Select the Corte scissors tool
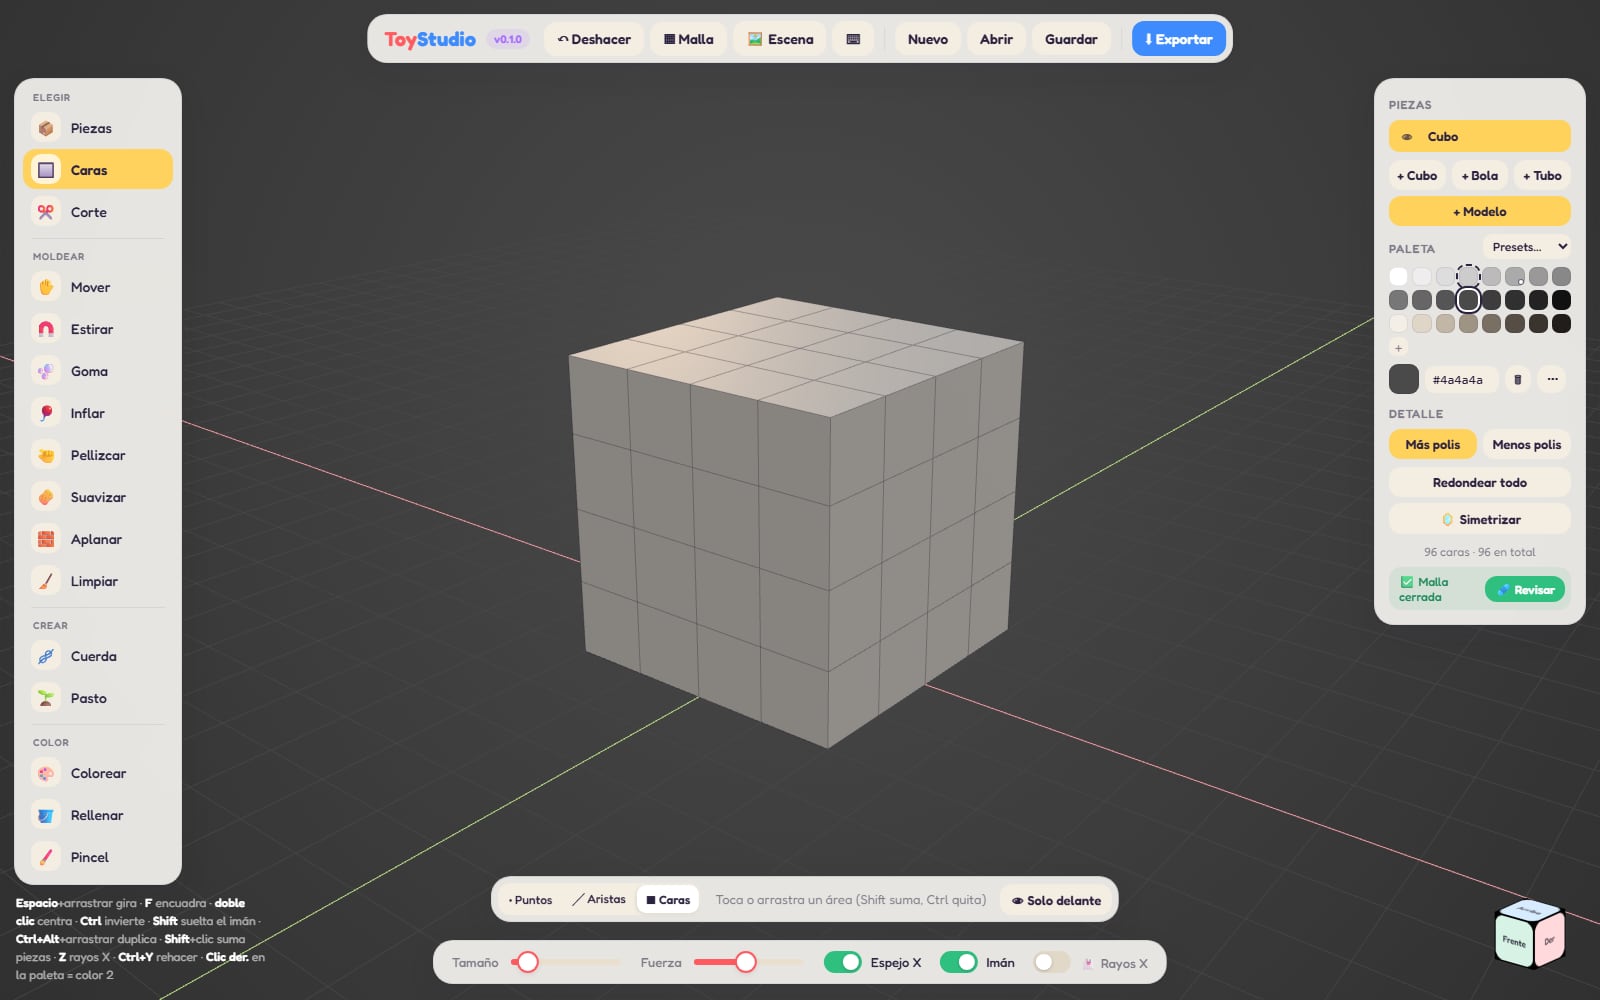1600x1000 pixels. (97, 212)
